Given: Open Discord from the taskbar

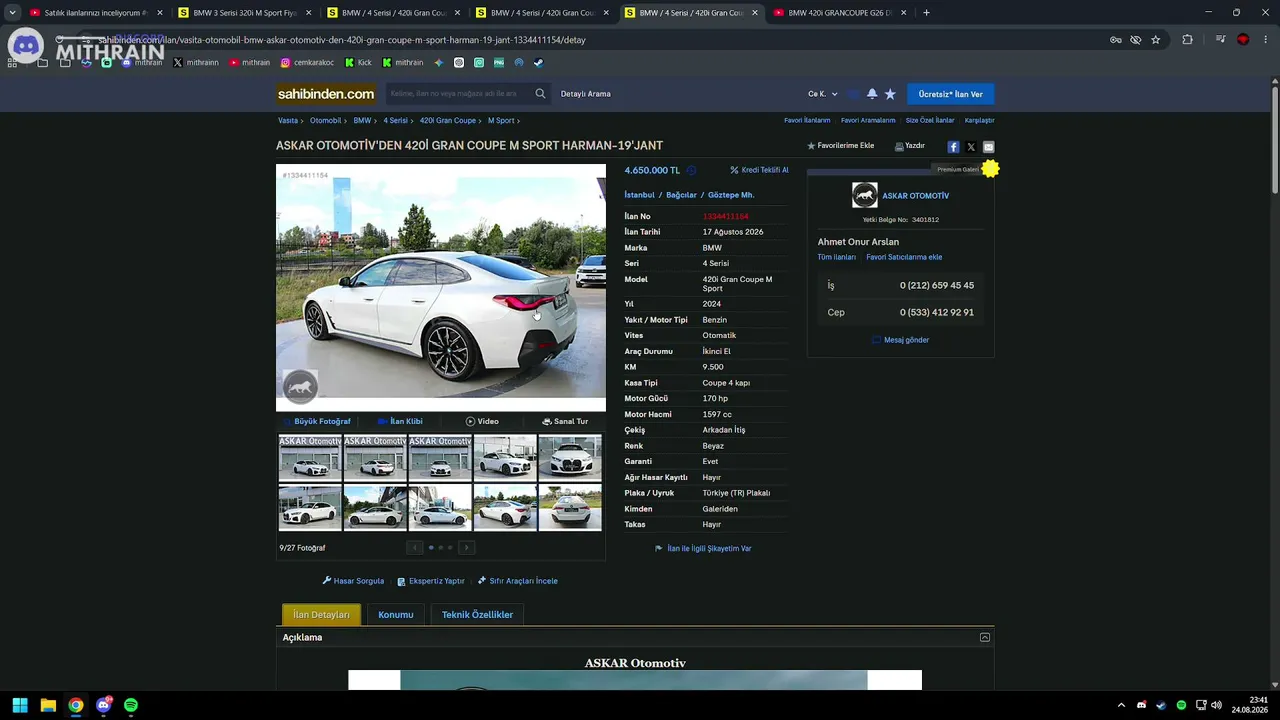Looking at the screenshot, I should coord(104,705).
